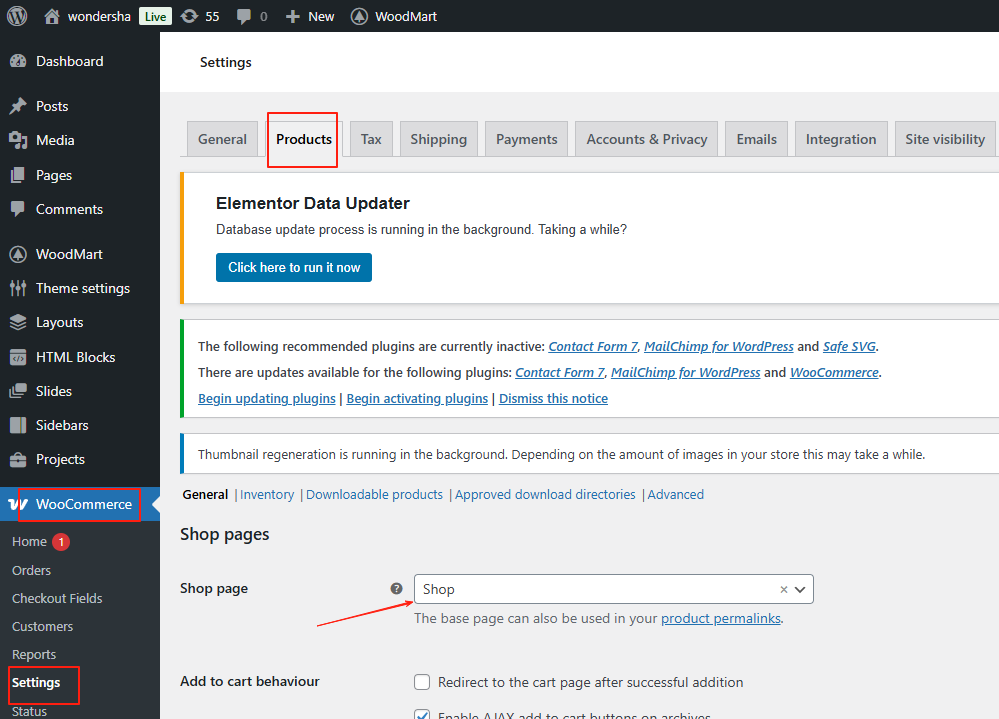Open Theme settings in the sidebar
Image resolution: width=999 pixels, height=719 pixels.
[82, 288]
